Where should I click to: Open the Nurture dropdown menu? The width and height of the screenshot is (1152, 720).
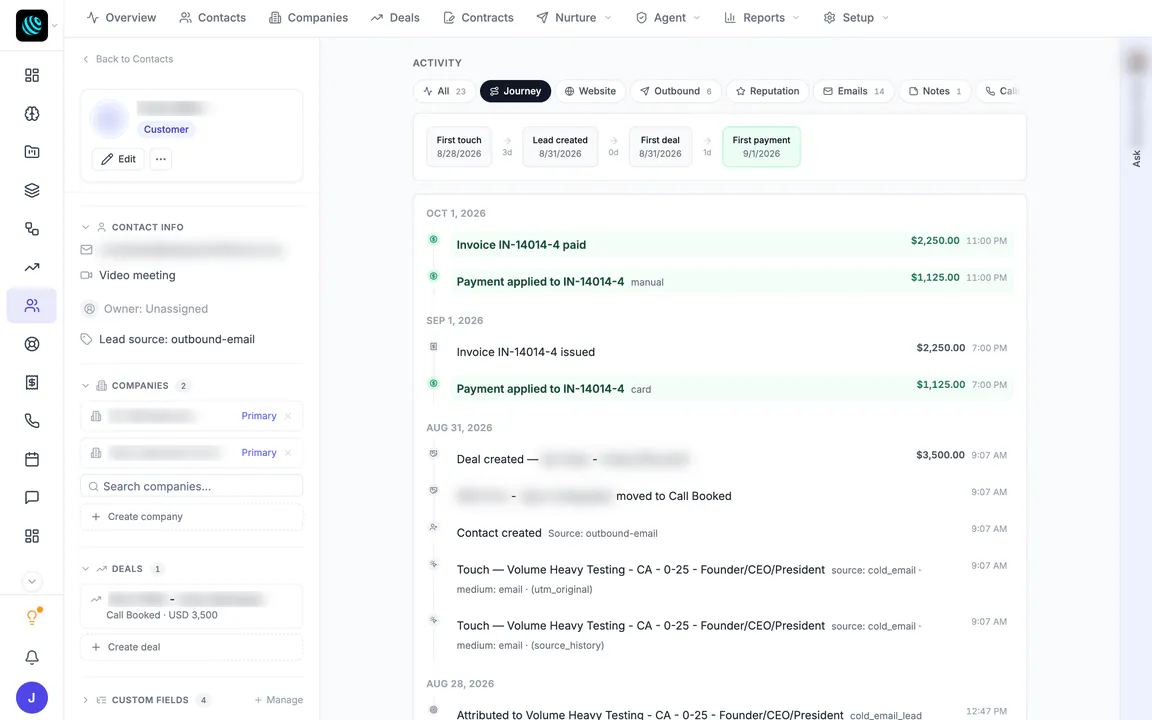click(x=574, y=18)
